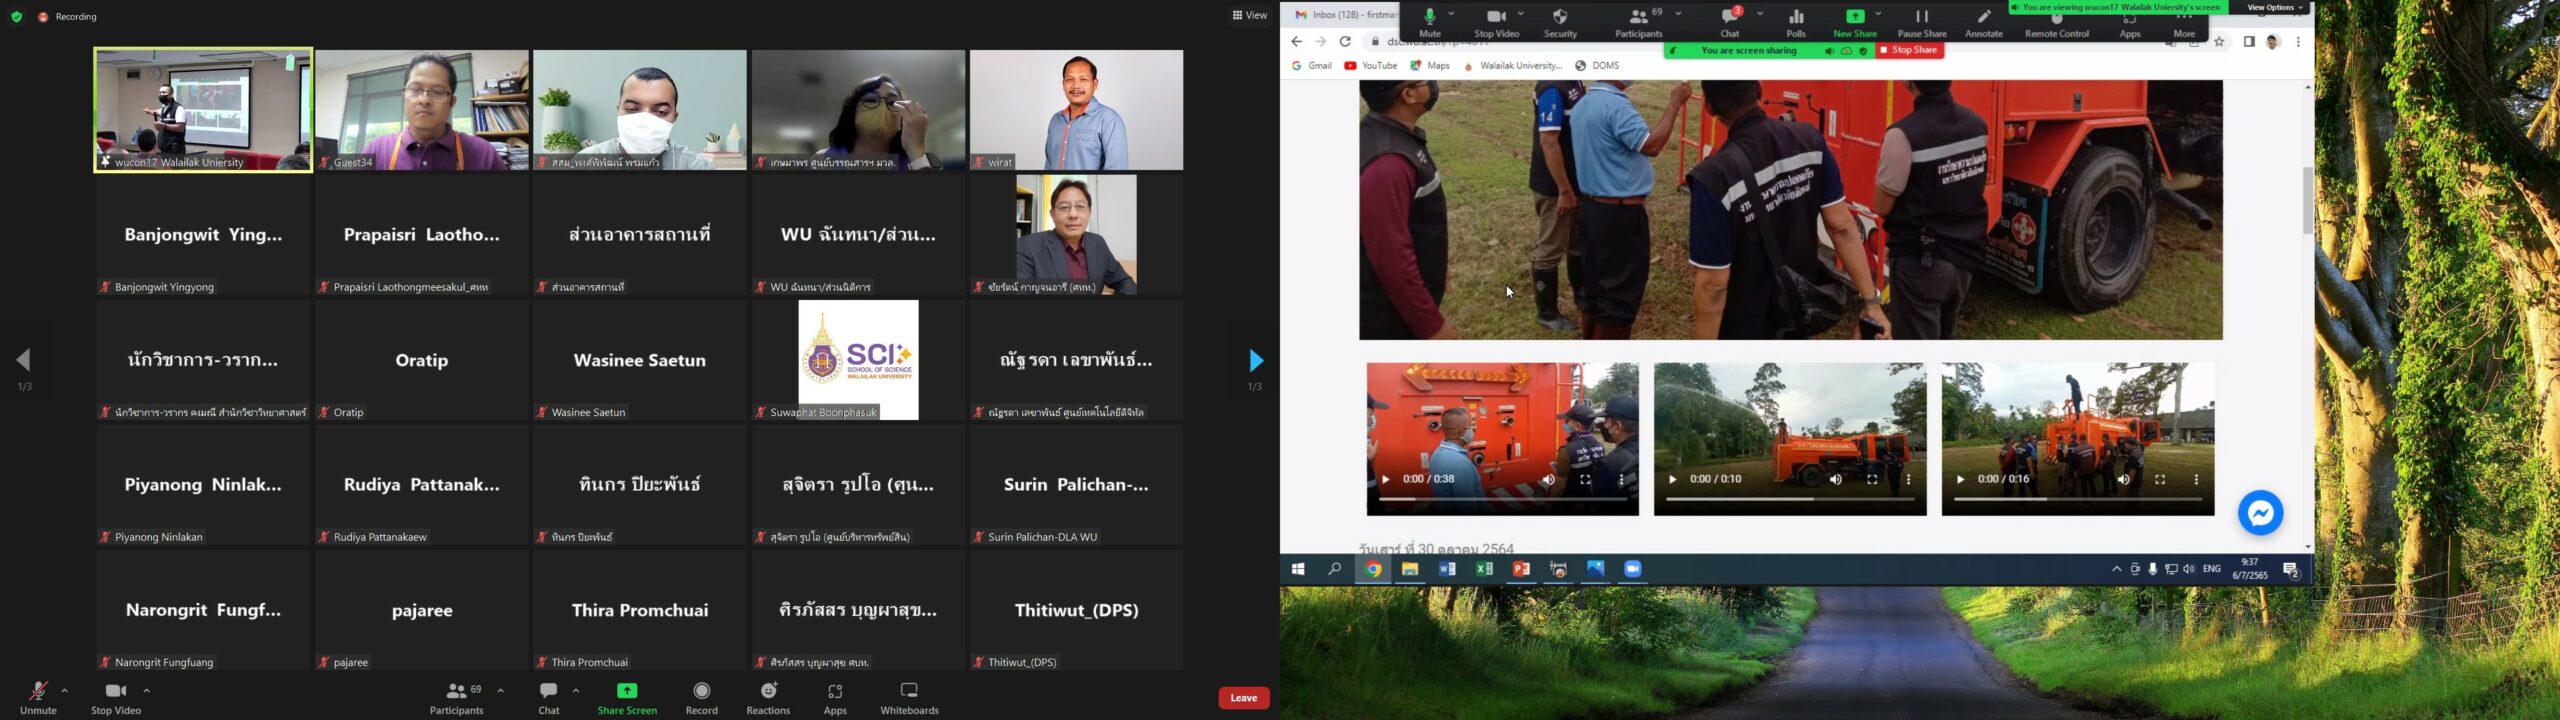The height and width of the screenshot is (720, 2560).
Task: Unmute the microphone in bottom toolbar
Action: [38, 691]
